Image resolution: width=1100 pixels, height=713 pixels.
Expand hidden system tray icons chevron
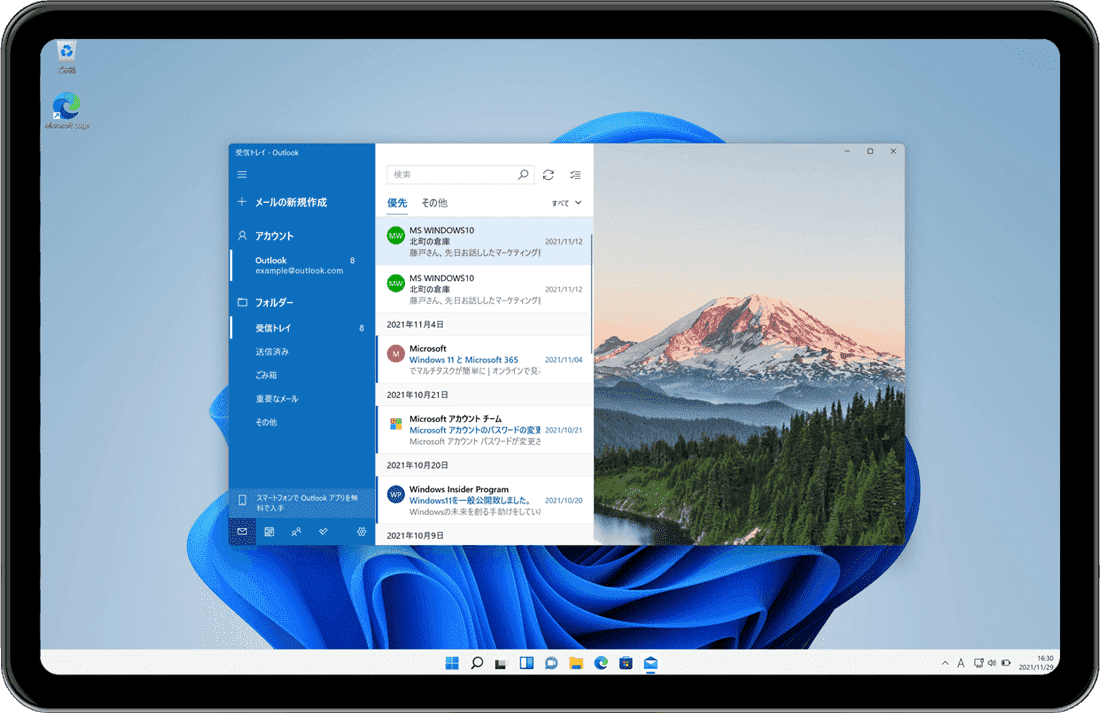(x=945, y=663)
